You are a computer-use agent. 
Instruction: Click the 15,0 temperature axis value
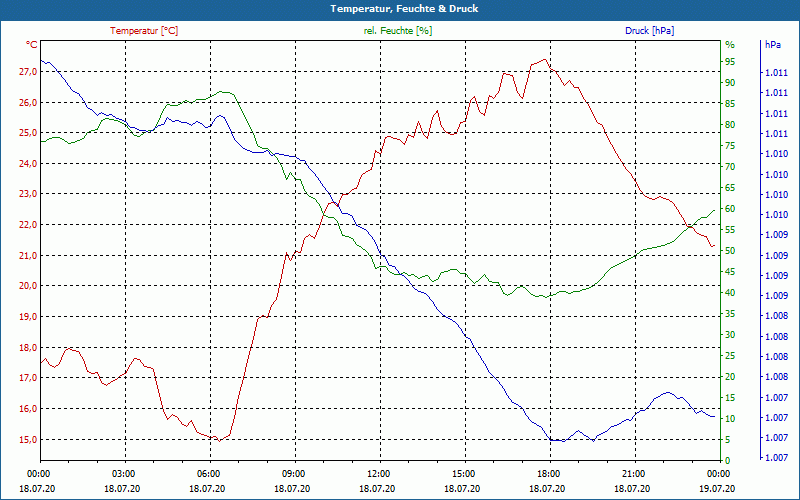[28, 439]
